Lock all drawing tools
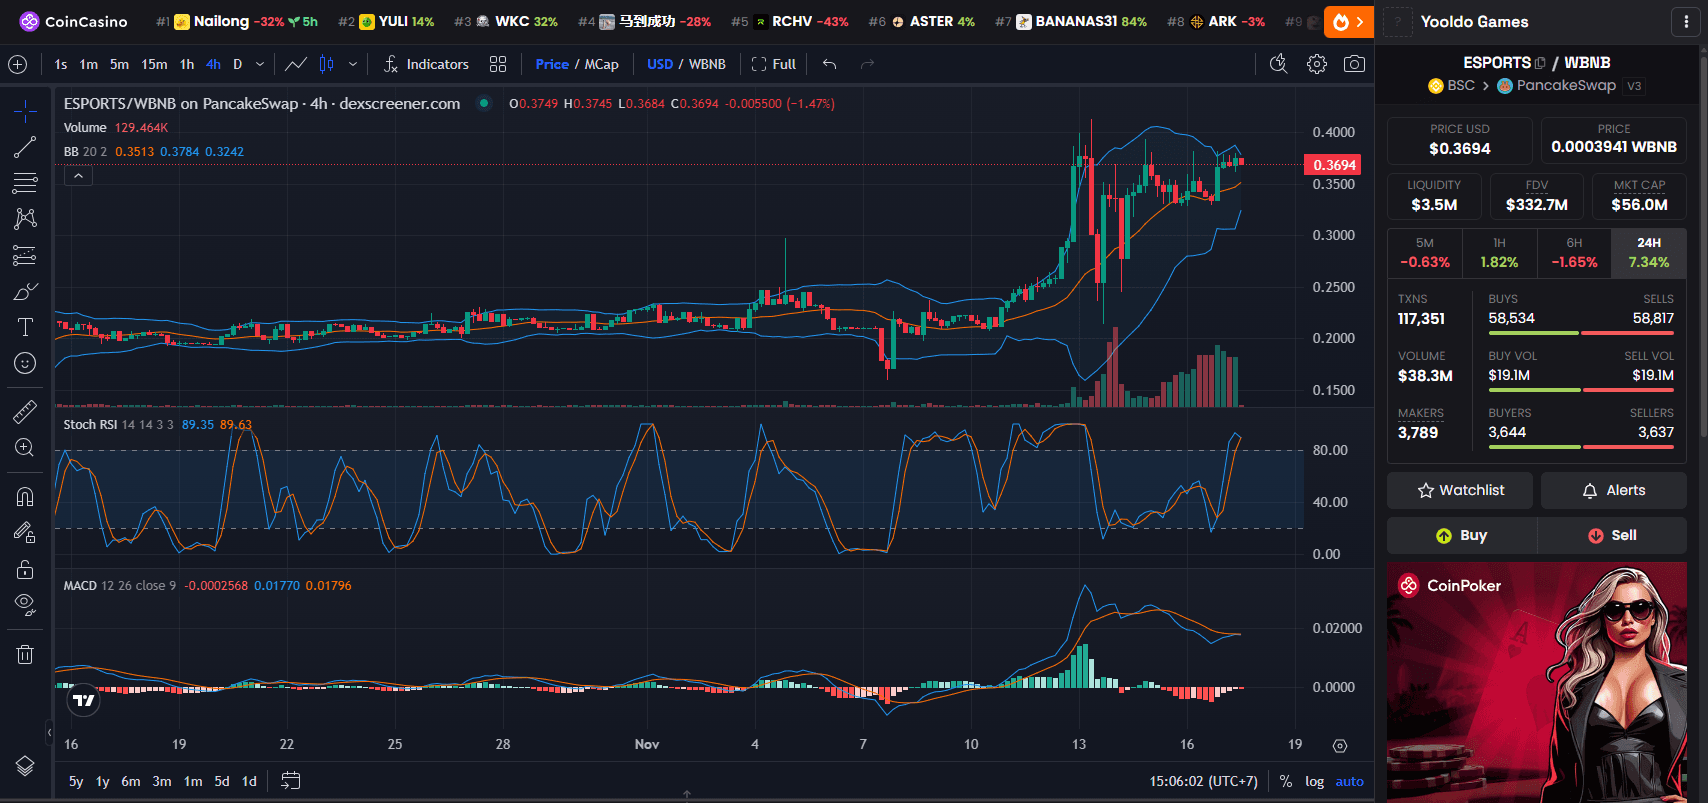Screen dimensions: 1708x803 pos(25,569)
